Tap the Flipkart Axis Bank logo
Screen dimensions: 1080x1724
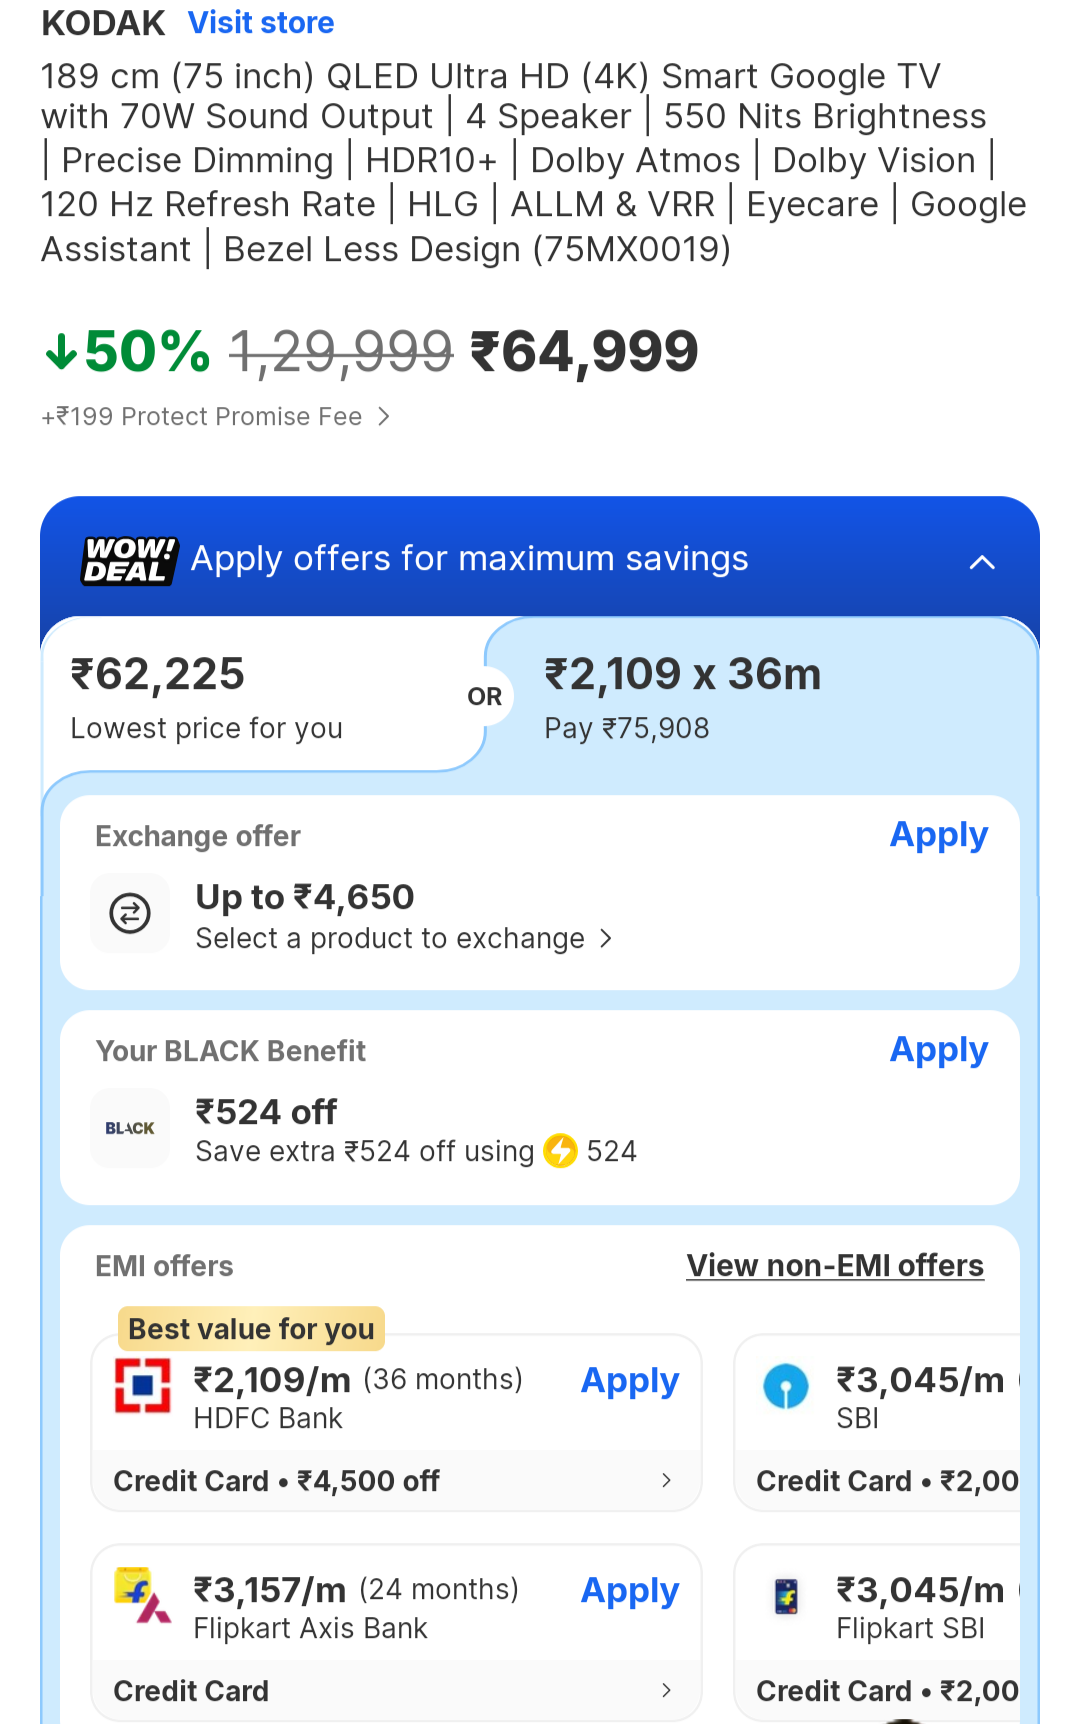[x=143, y=1595]
